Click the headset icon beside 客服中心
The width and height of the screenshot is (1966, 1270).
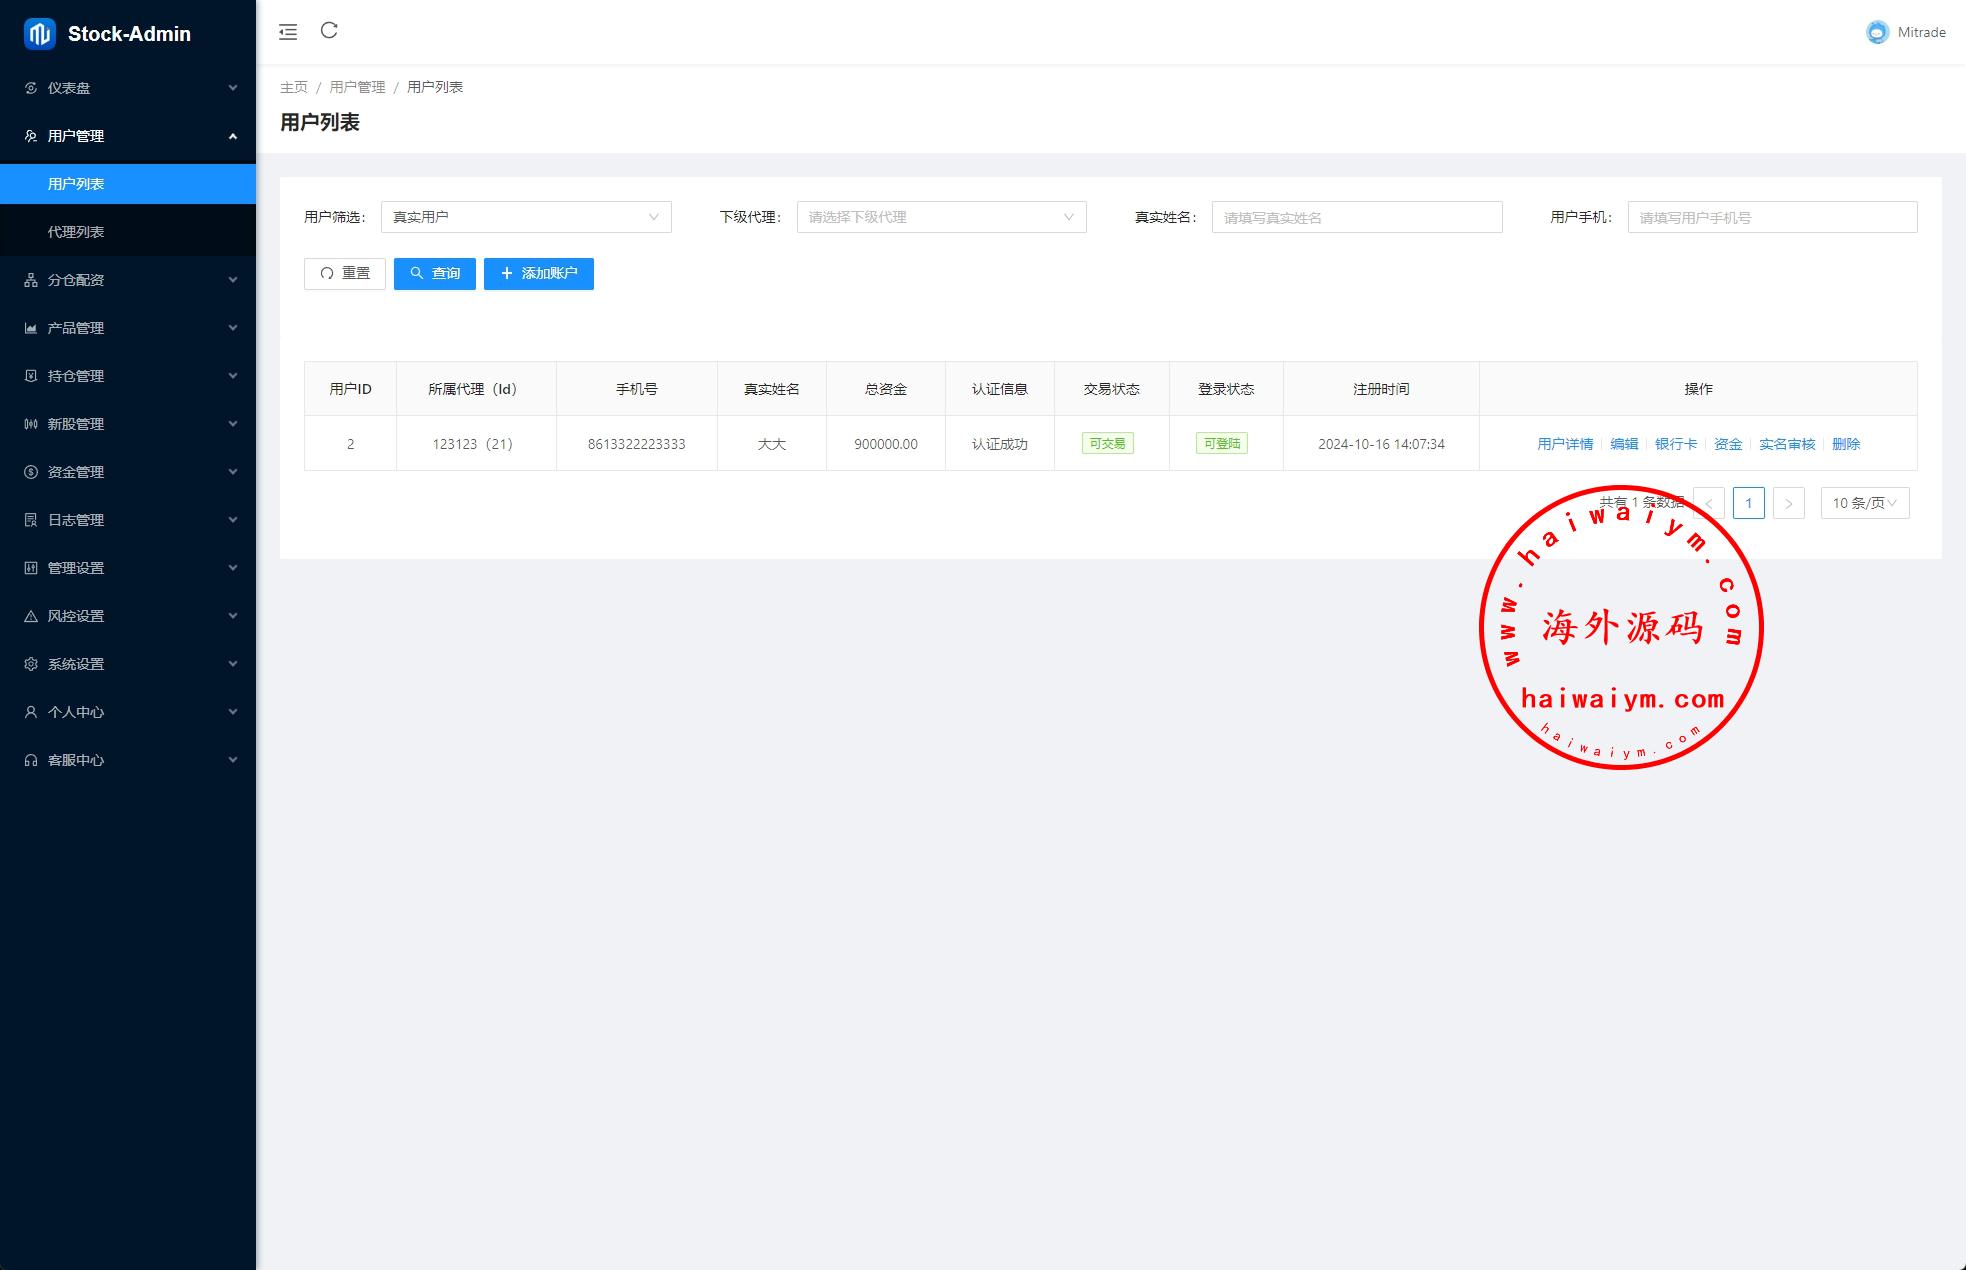(31, 760)
